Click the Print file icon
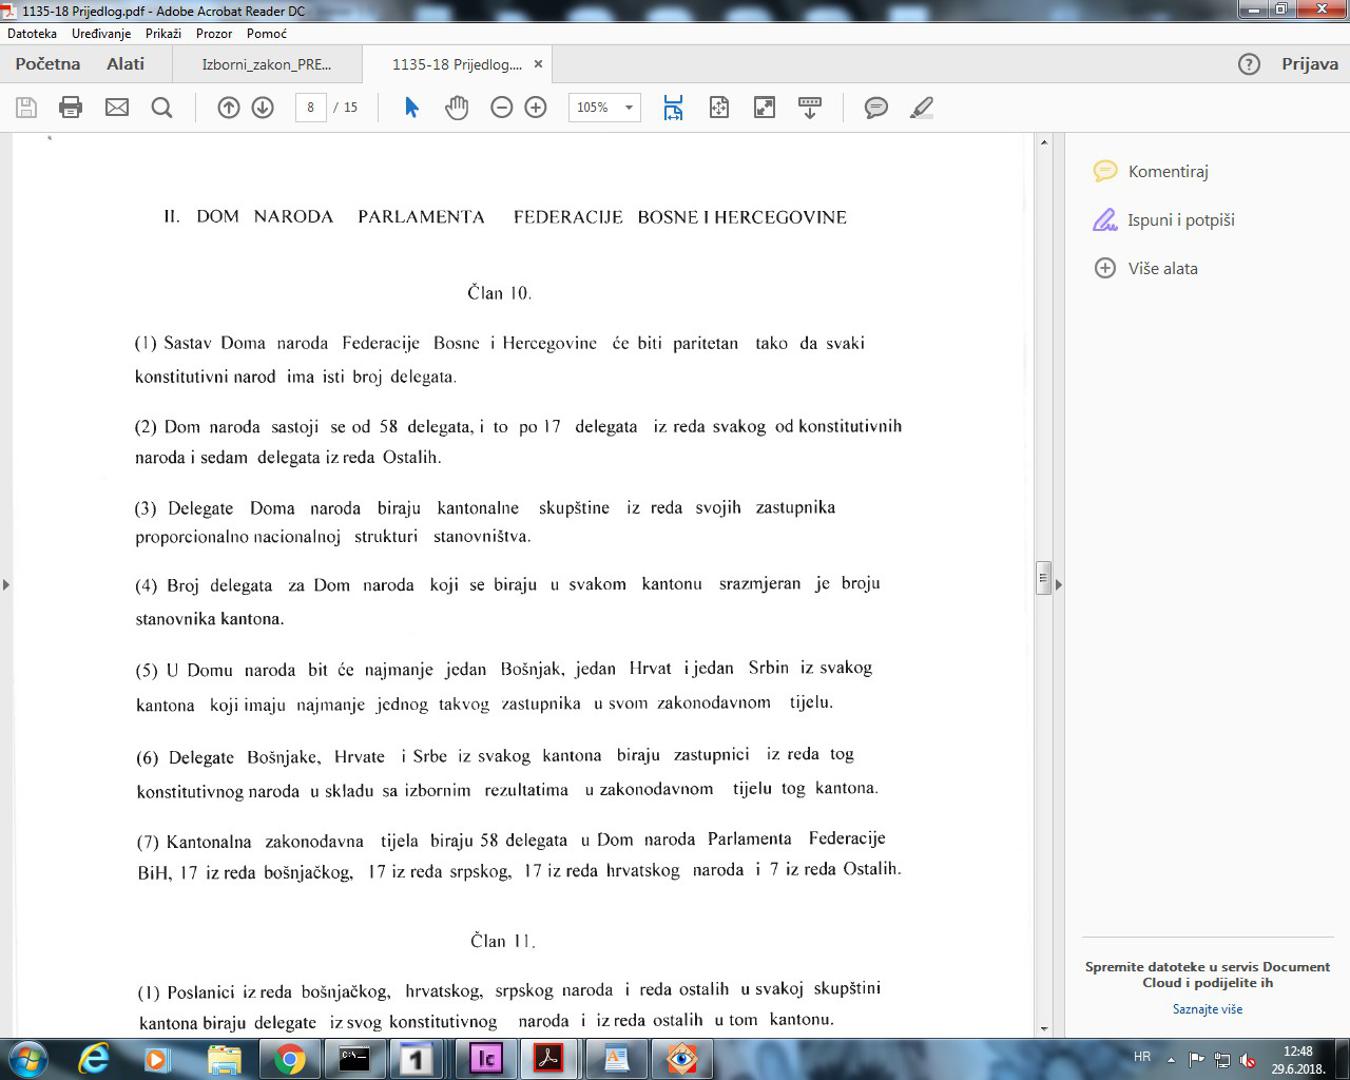This screenshot has width=1350, height=1080. click(x=70, y=107)
